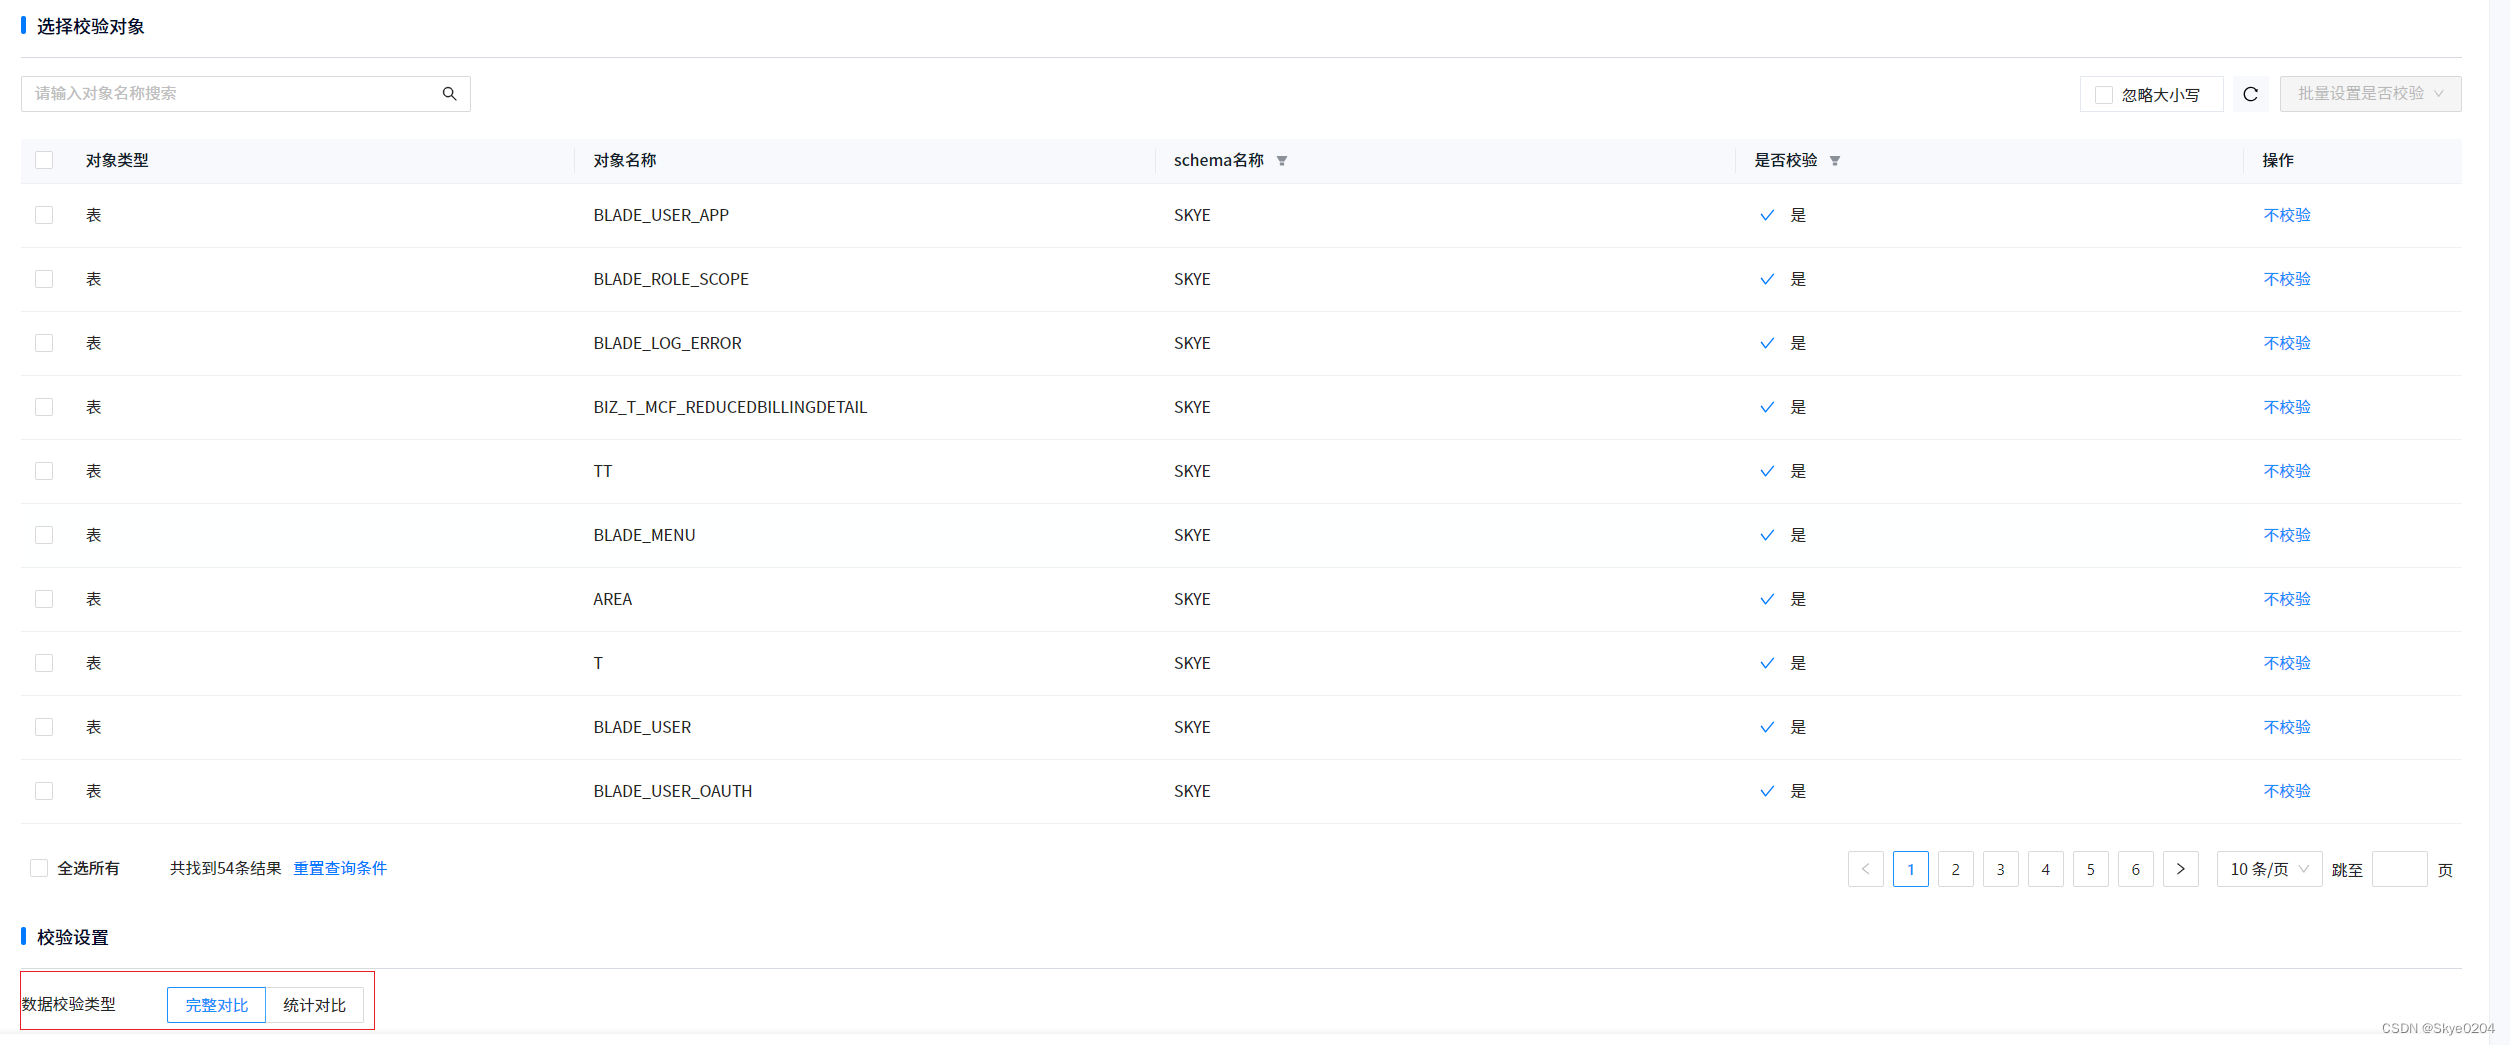Open the schema名称 column filter icon

click(1282, 161)
